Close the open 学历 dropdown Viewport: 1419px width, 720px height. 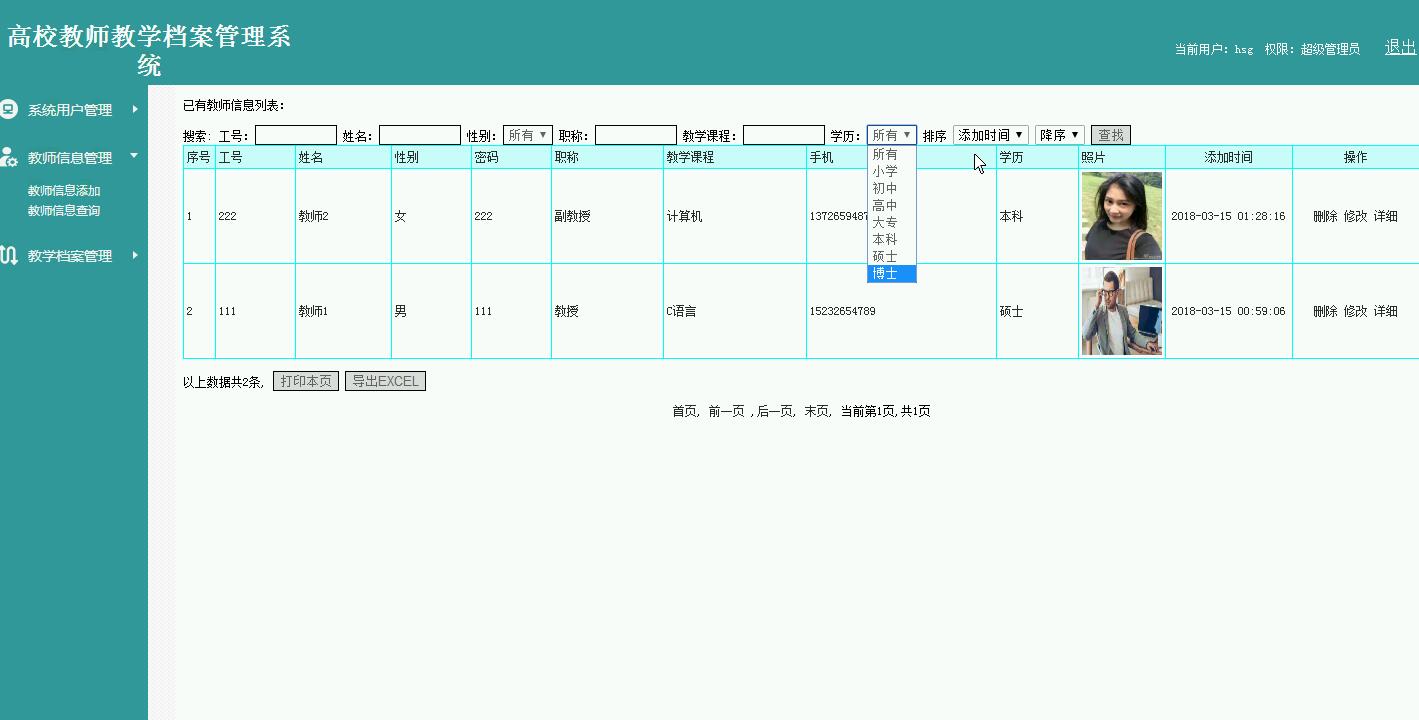tap(892, 135)
